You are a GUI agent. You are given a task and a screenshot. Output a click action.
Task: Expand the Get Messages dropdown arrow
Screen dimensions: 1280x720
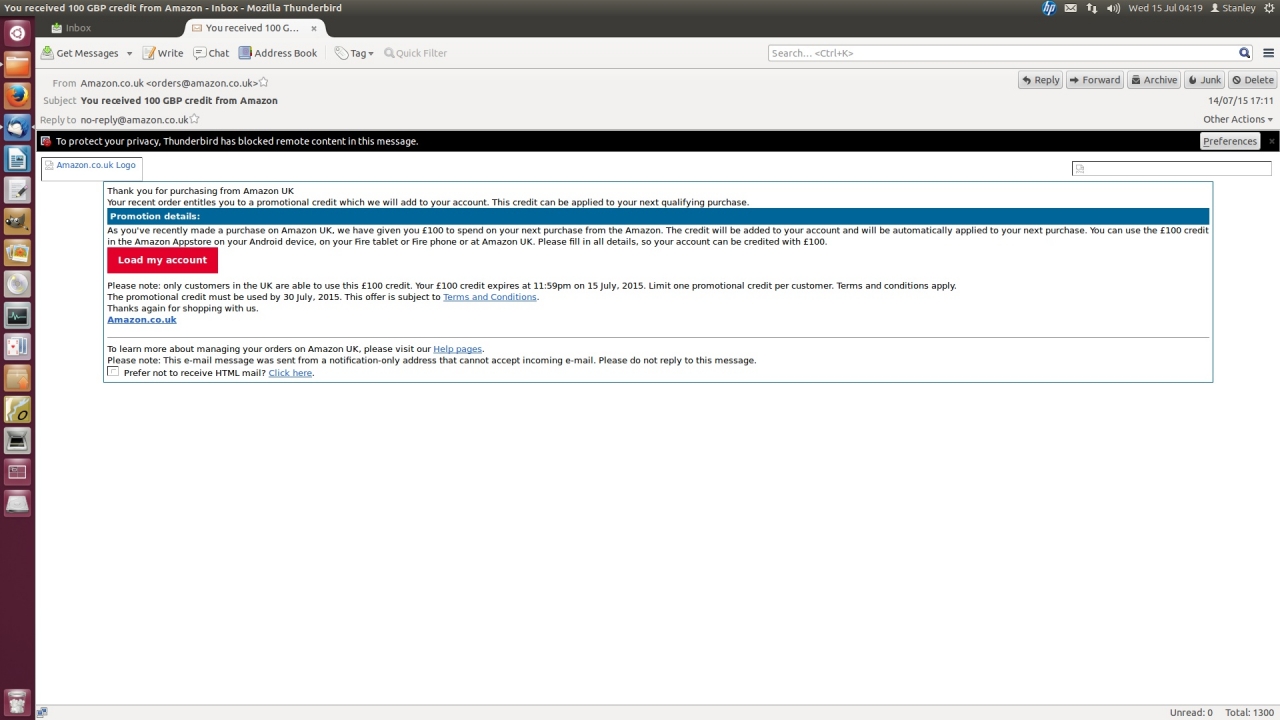coord(127,54)
